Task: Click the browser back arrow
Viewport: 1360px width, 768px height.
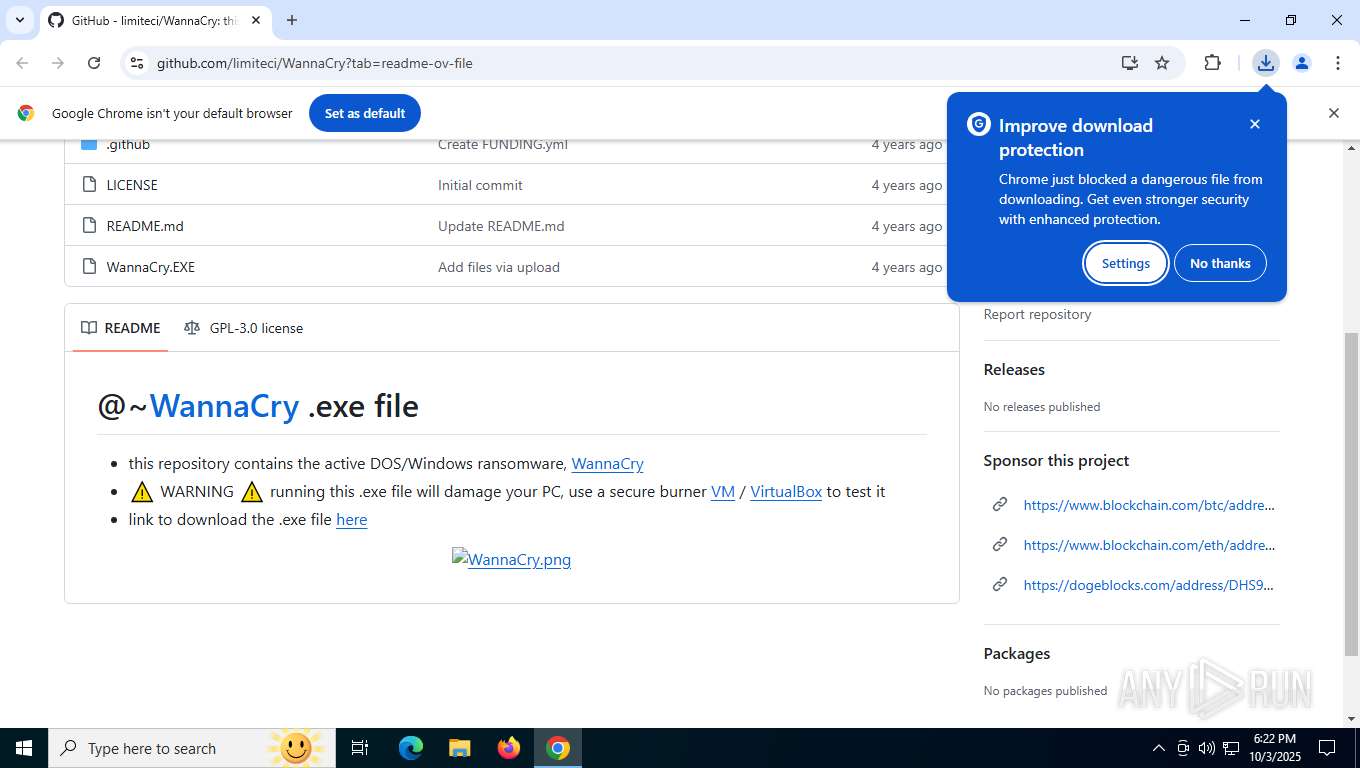Action: coord(22,63)
